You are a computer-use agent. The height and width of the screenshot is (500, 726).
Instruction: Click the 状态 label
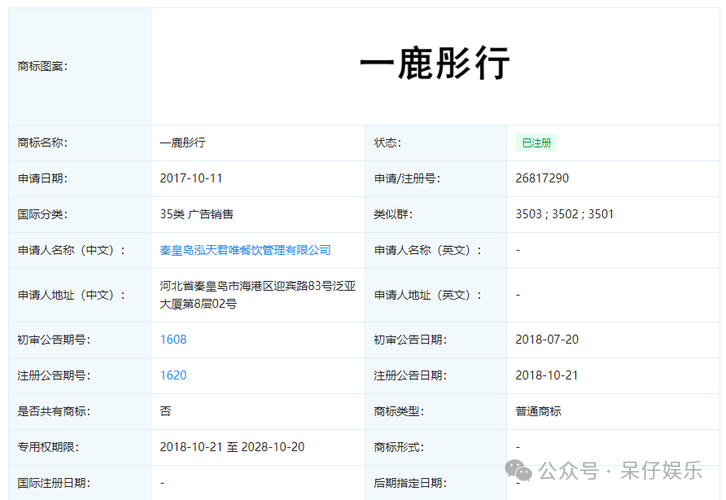pos(387,143)
